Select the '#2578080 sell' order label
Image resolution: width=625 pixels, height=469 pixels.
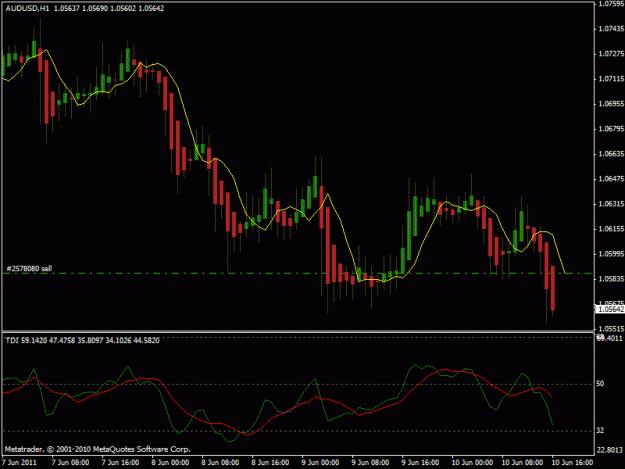tap(29, 269)
